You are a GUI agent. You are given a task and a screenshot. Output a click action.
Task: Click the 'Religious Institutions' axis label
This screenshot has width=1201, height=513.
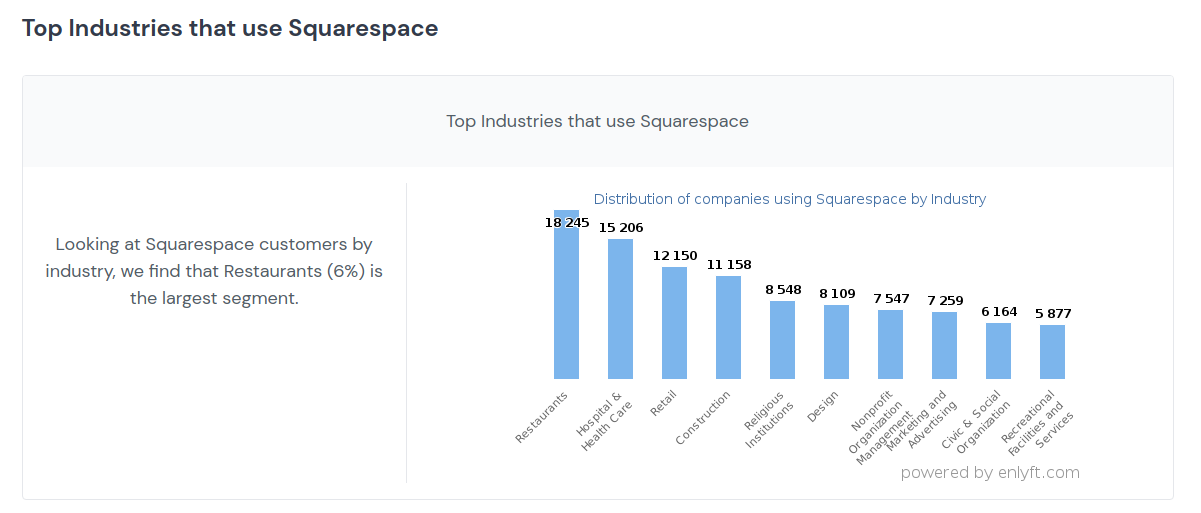point(767,420)
